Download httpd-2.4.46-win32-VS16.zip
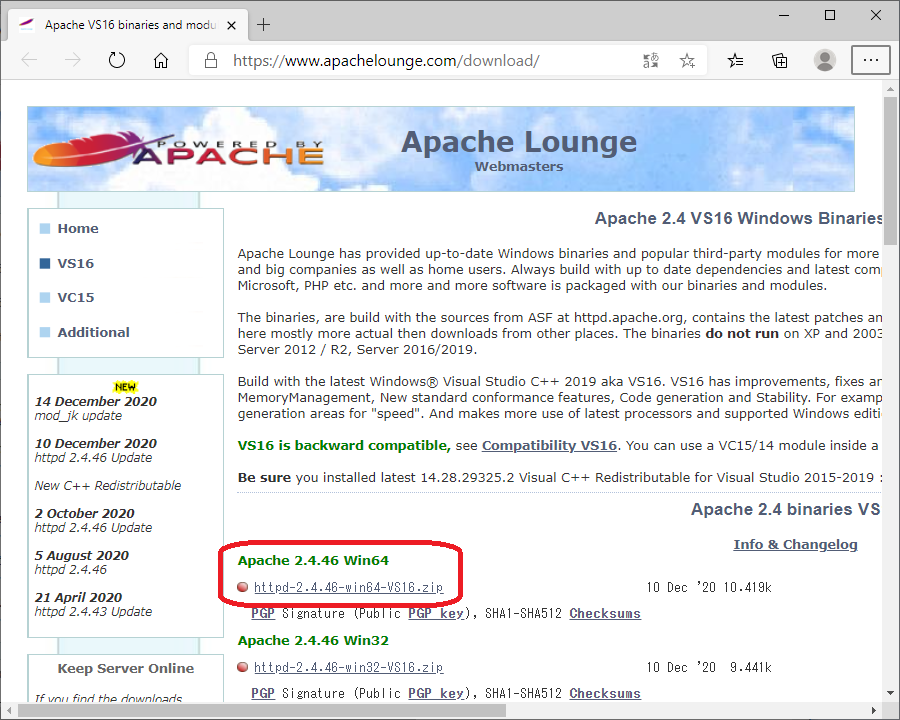 point(348,667)
